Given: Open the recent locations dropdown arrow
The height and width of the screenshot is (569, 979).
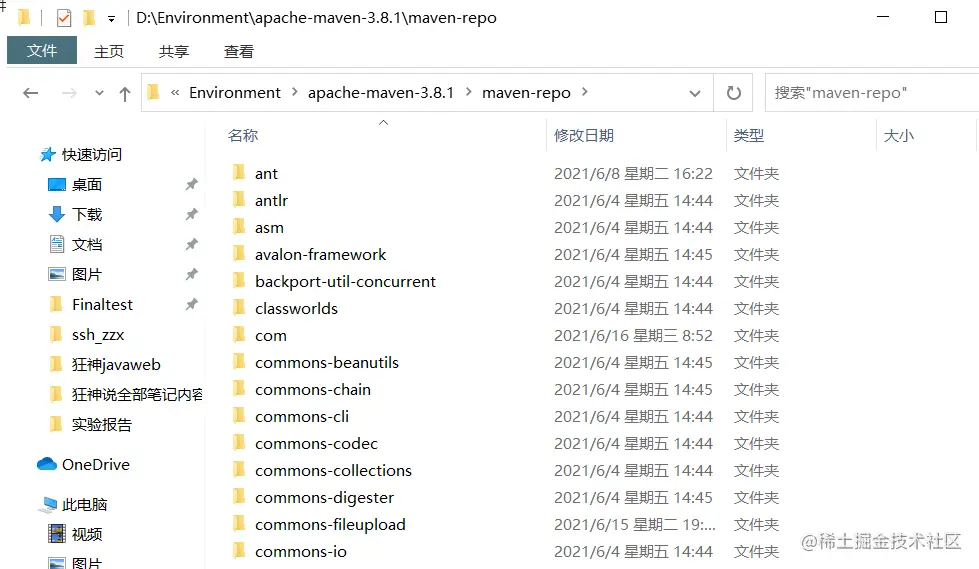Looking at the screenshot, I should click(99, 93).
